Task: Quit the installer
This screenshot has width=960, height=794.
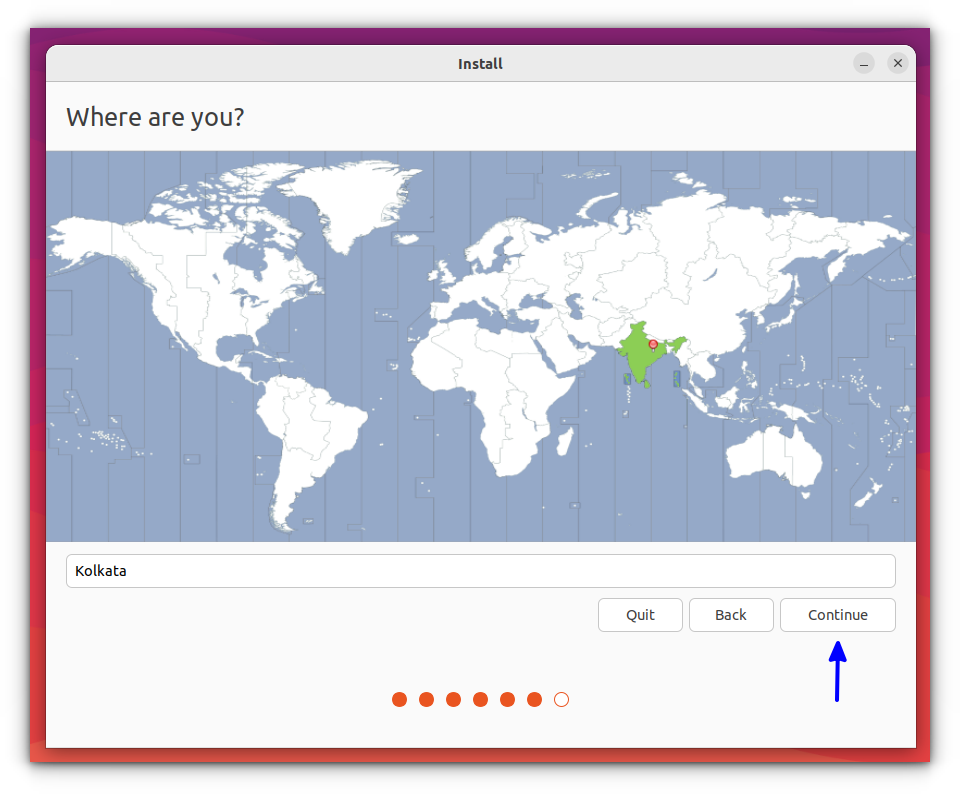Action: click(x=640, y=615)
